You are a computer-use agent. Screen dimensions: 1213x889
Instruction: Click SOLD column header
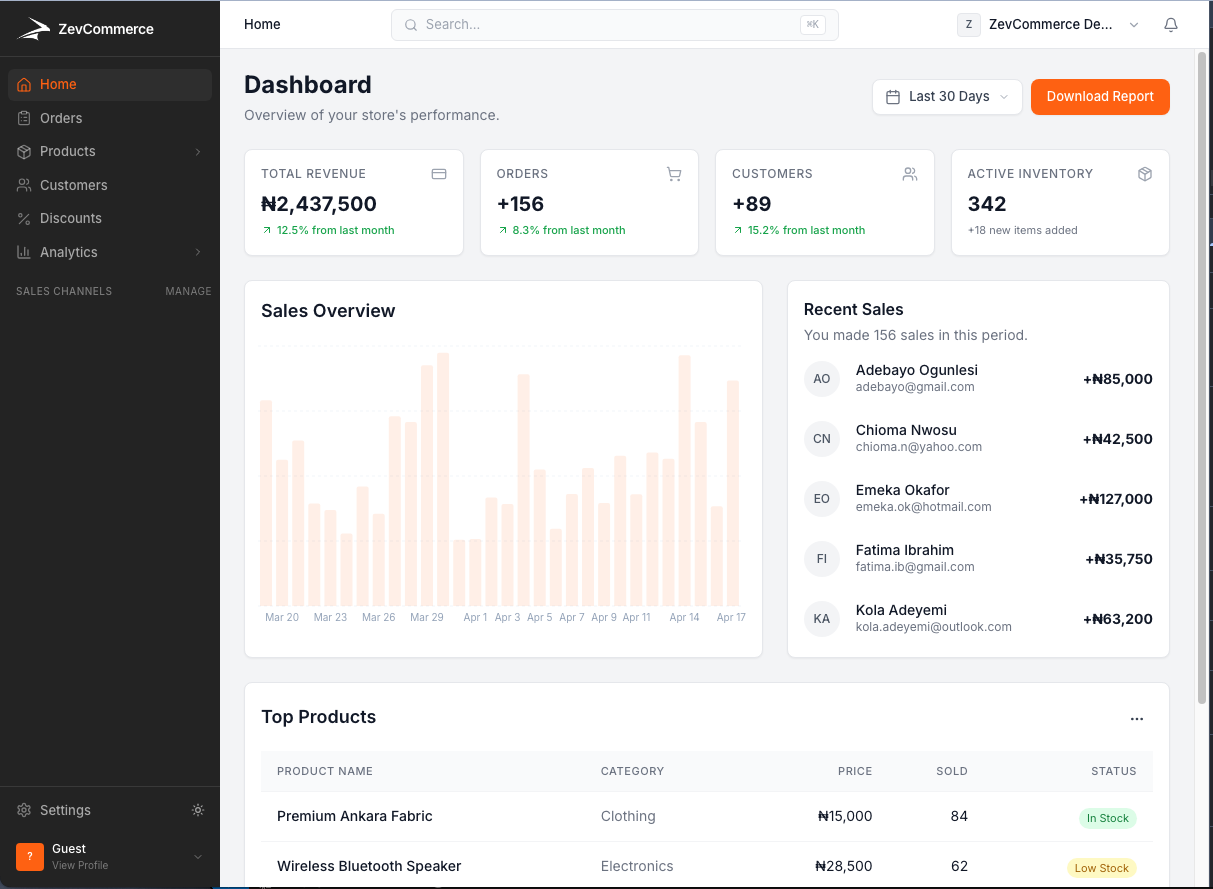(952, 772)
